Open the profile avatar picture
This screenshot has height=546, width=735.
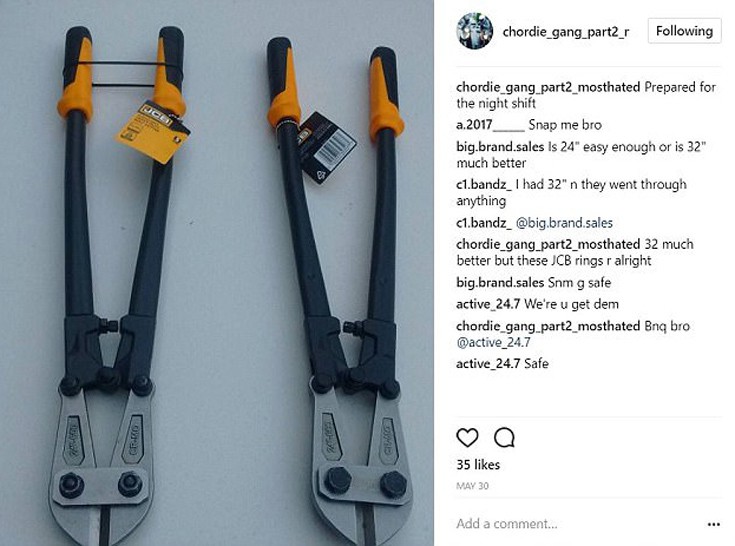click(474, 31)
